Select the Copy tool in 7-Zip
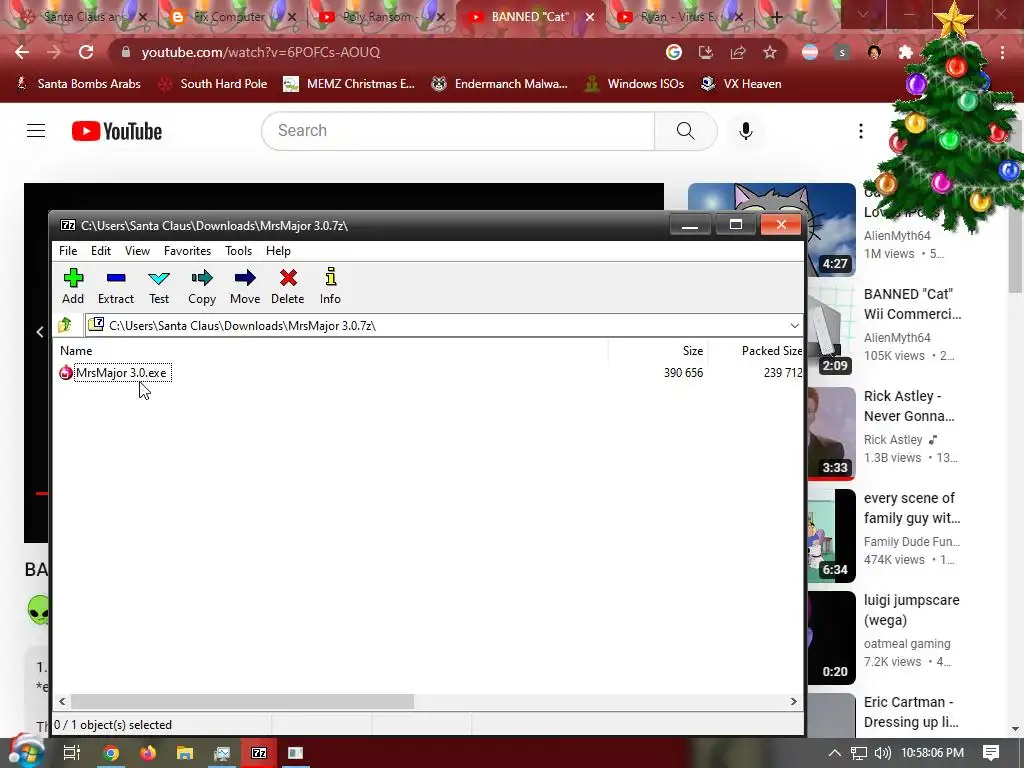The width and height of the screenshot is (1024, 768). point(202,286)
